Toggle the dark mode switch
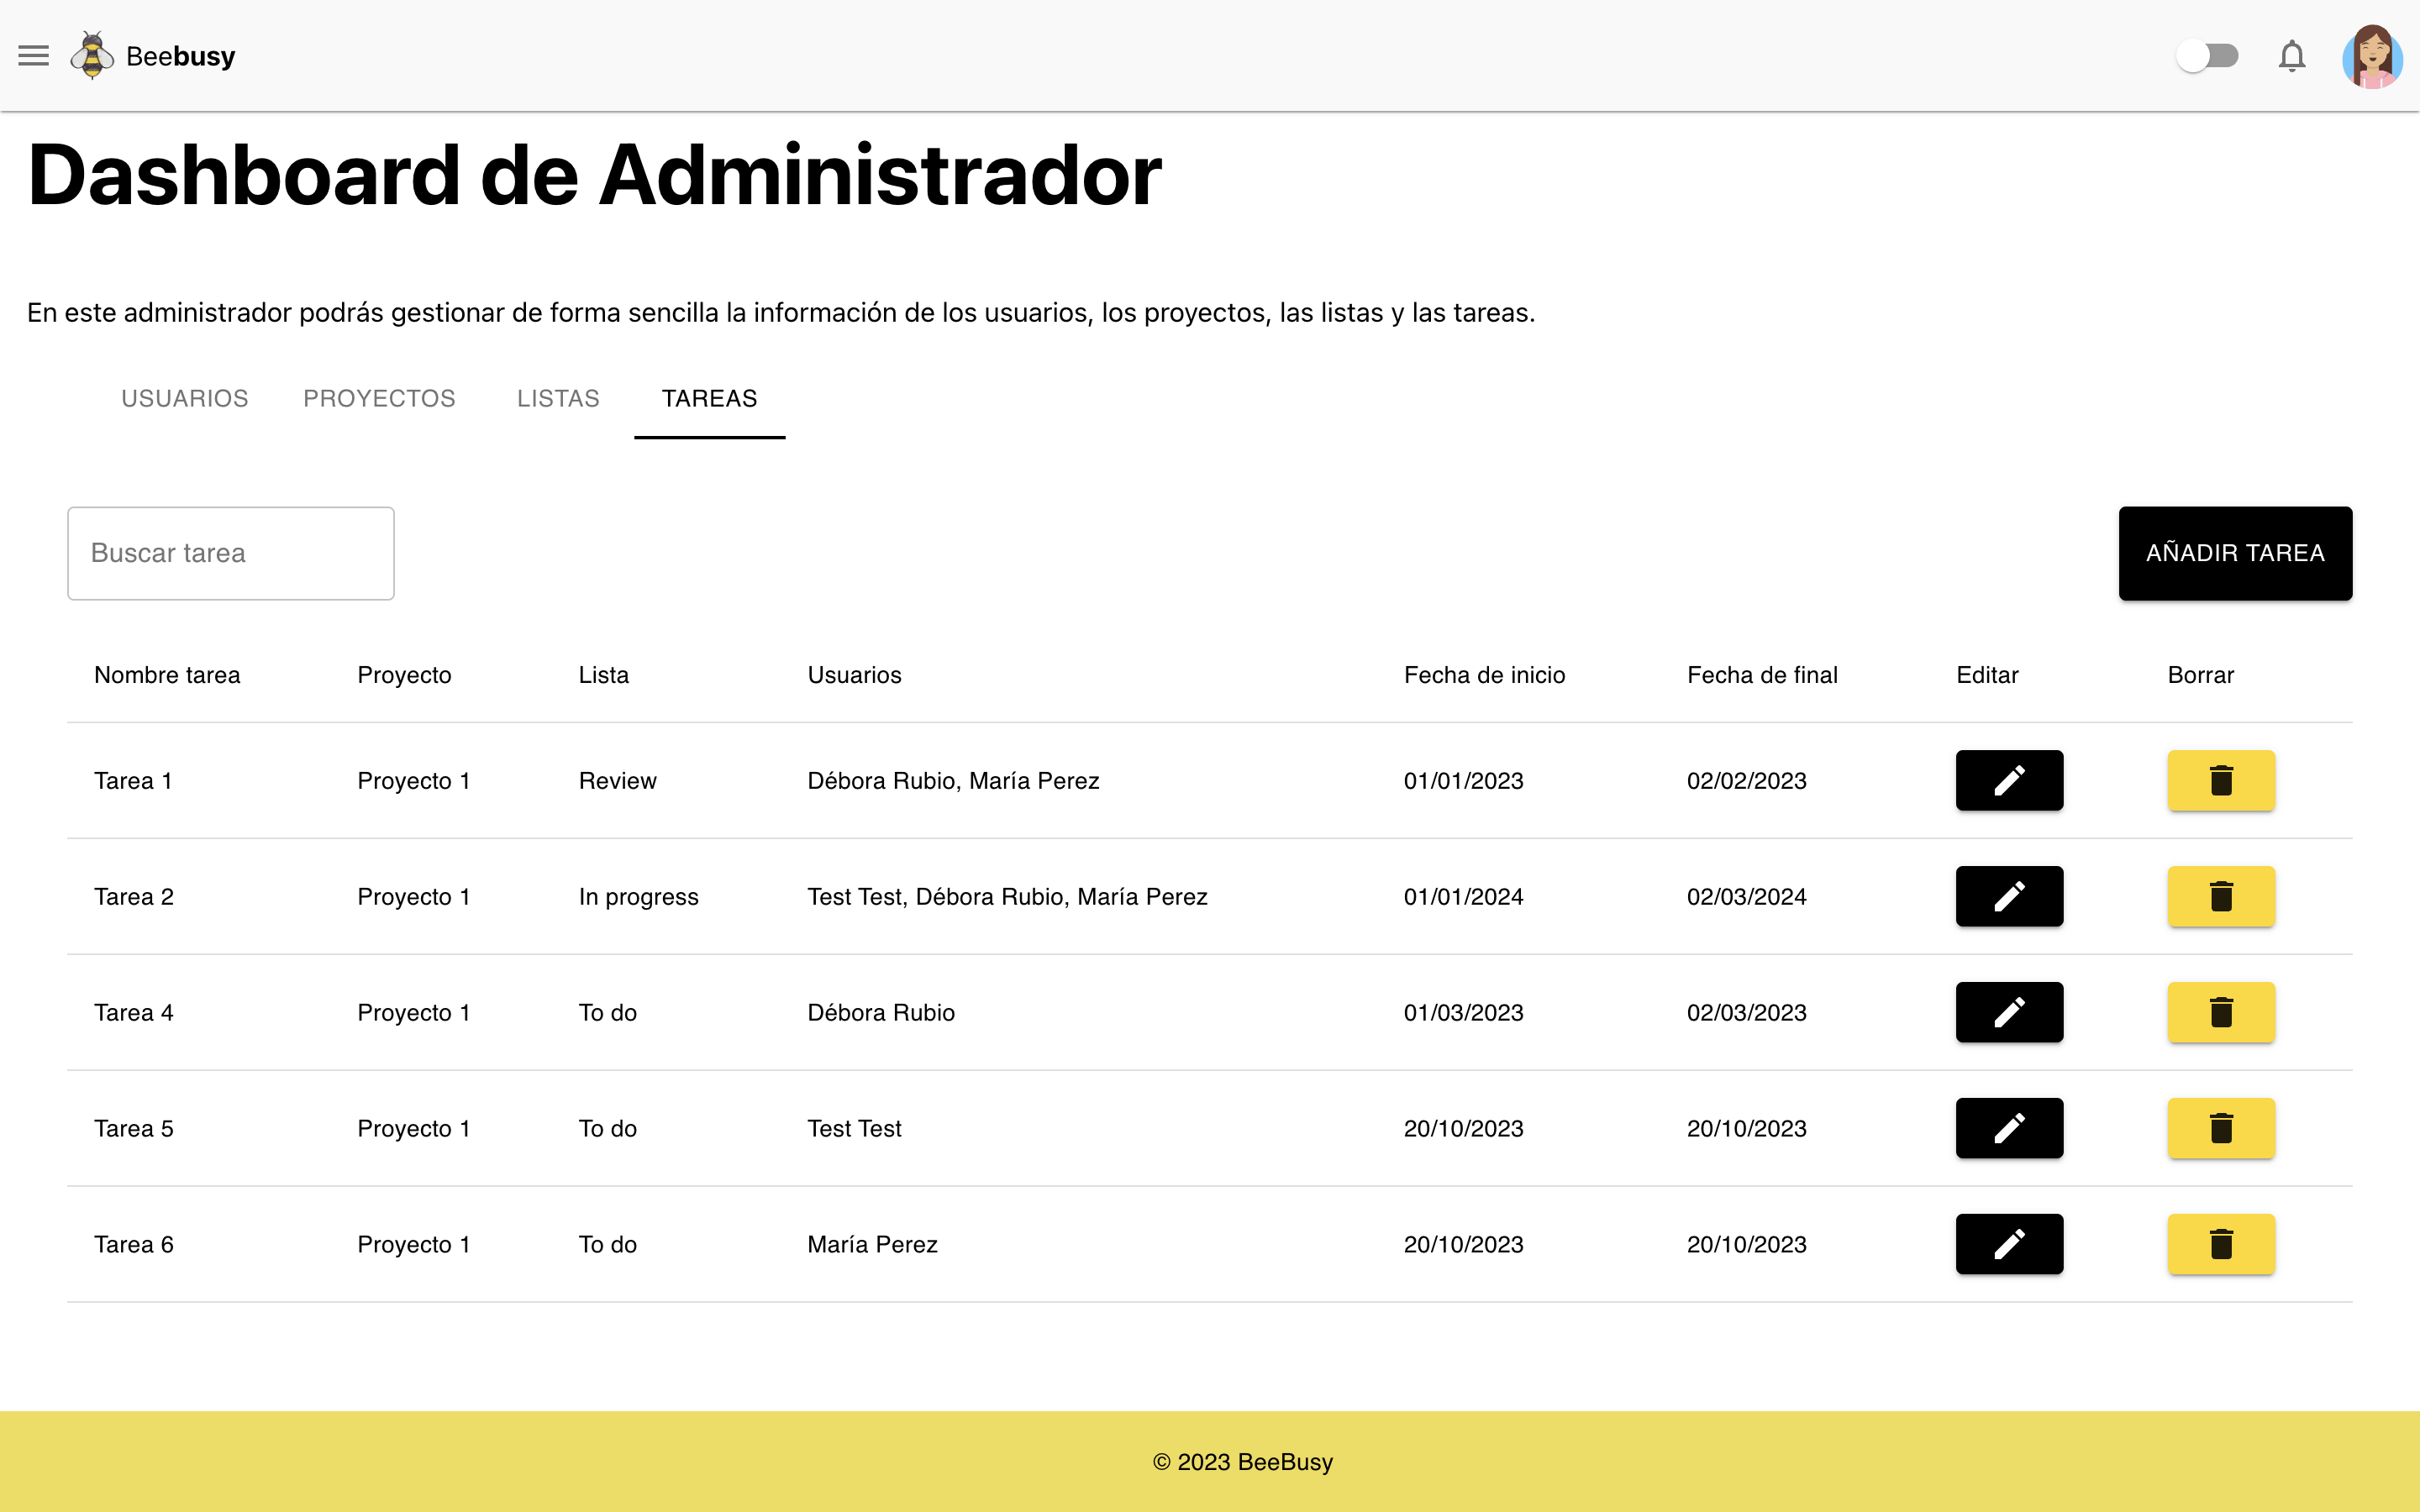This screenshot has width=2420, height=1512. coord(2210,55)
